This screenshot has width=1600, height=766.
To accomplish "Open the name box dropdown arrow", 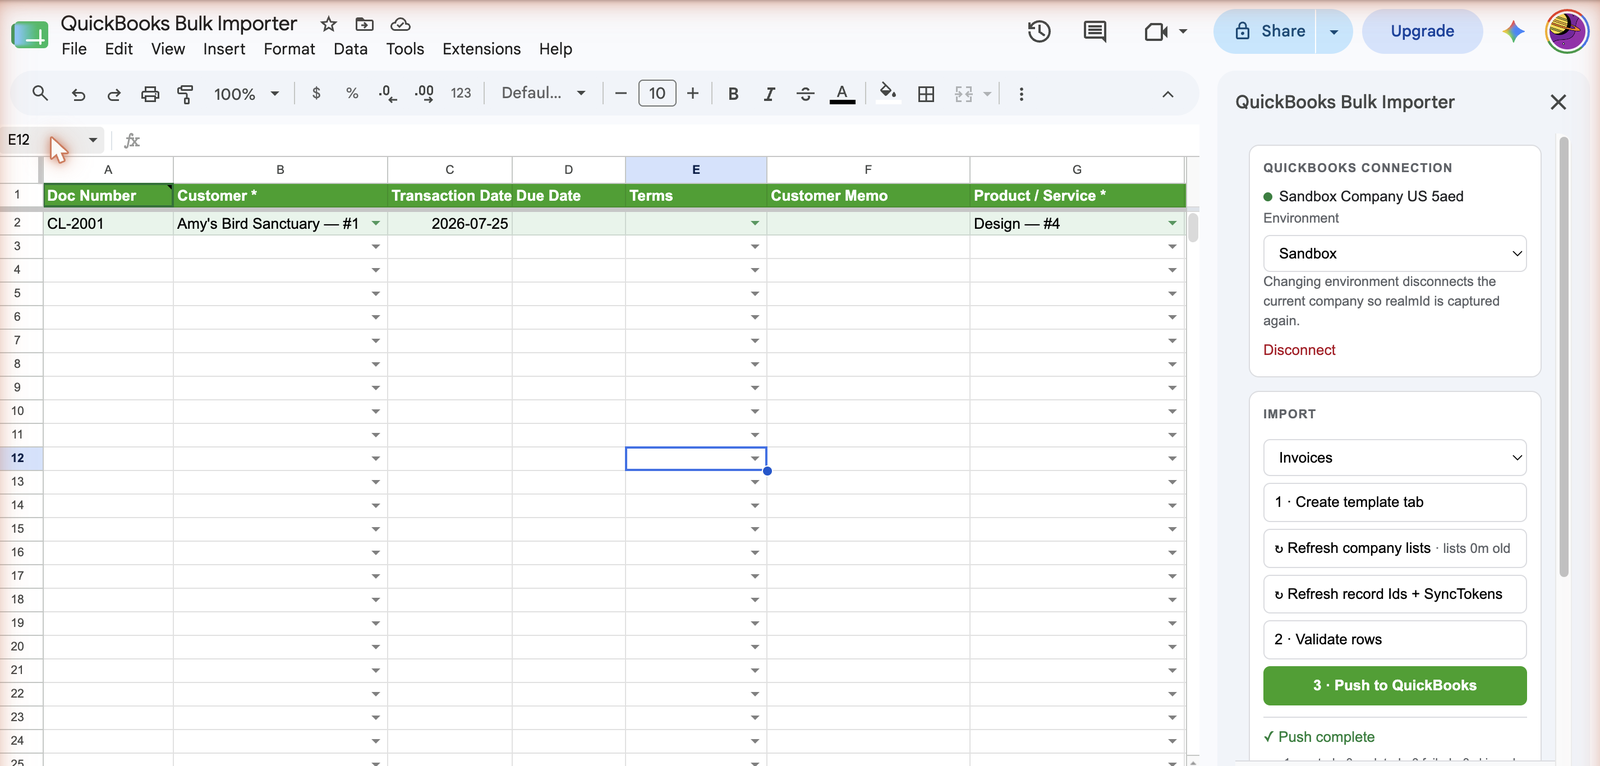I will [92, 140].
